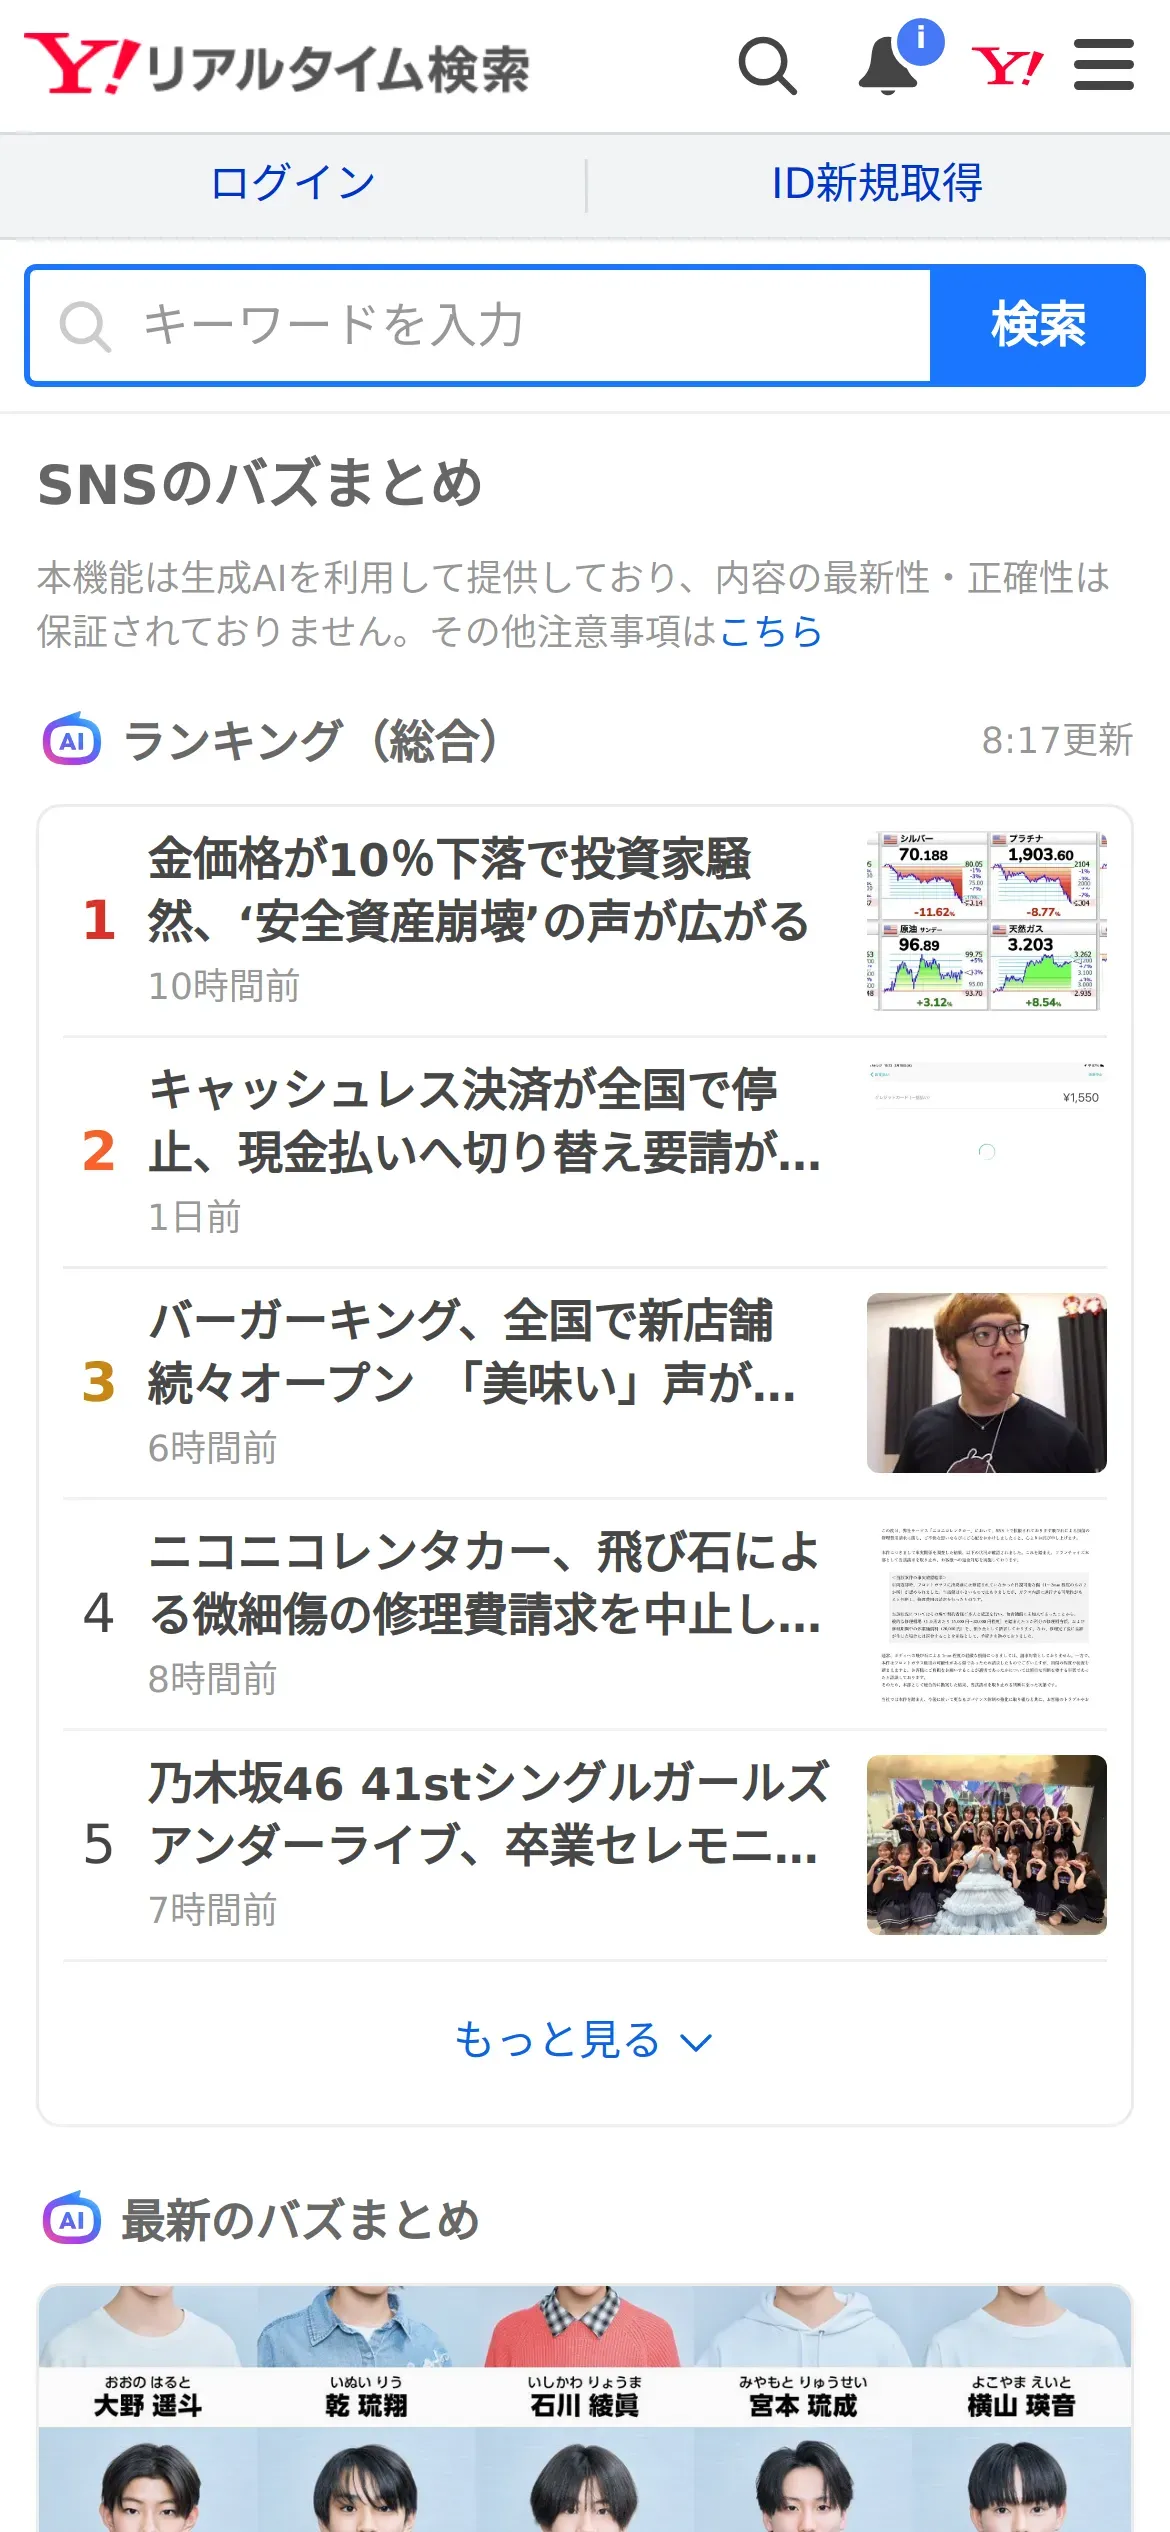Open the ID新規取得 tab
This screenshot has width=1170, height=2532.
pos(877,184)
